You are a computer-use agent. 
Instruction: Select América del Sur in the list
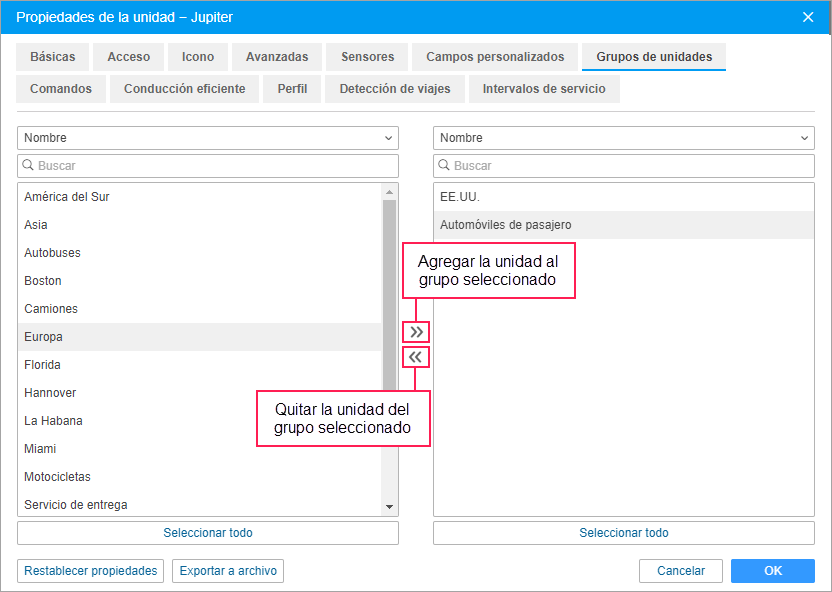pyautogui.click(x=200, y=197)
